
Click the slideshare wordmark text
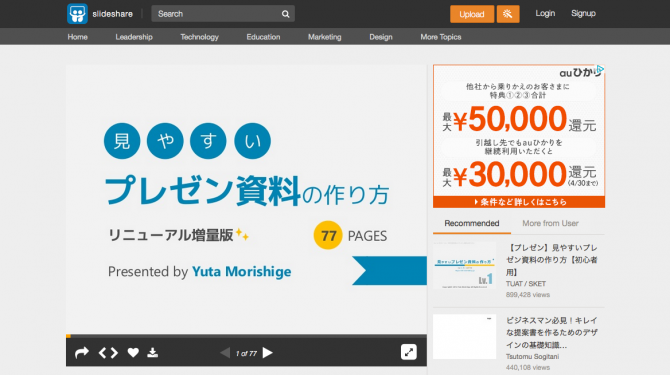112,14
